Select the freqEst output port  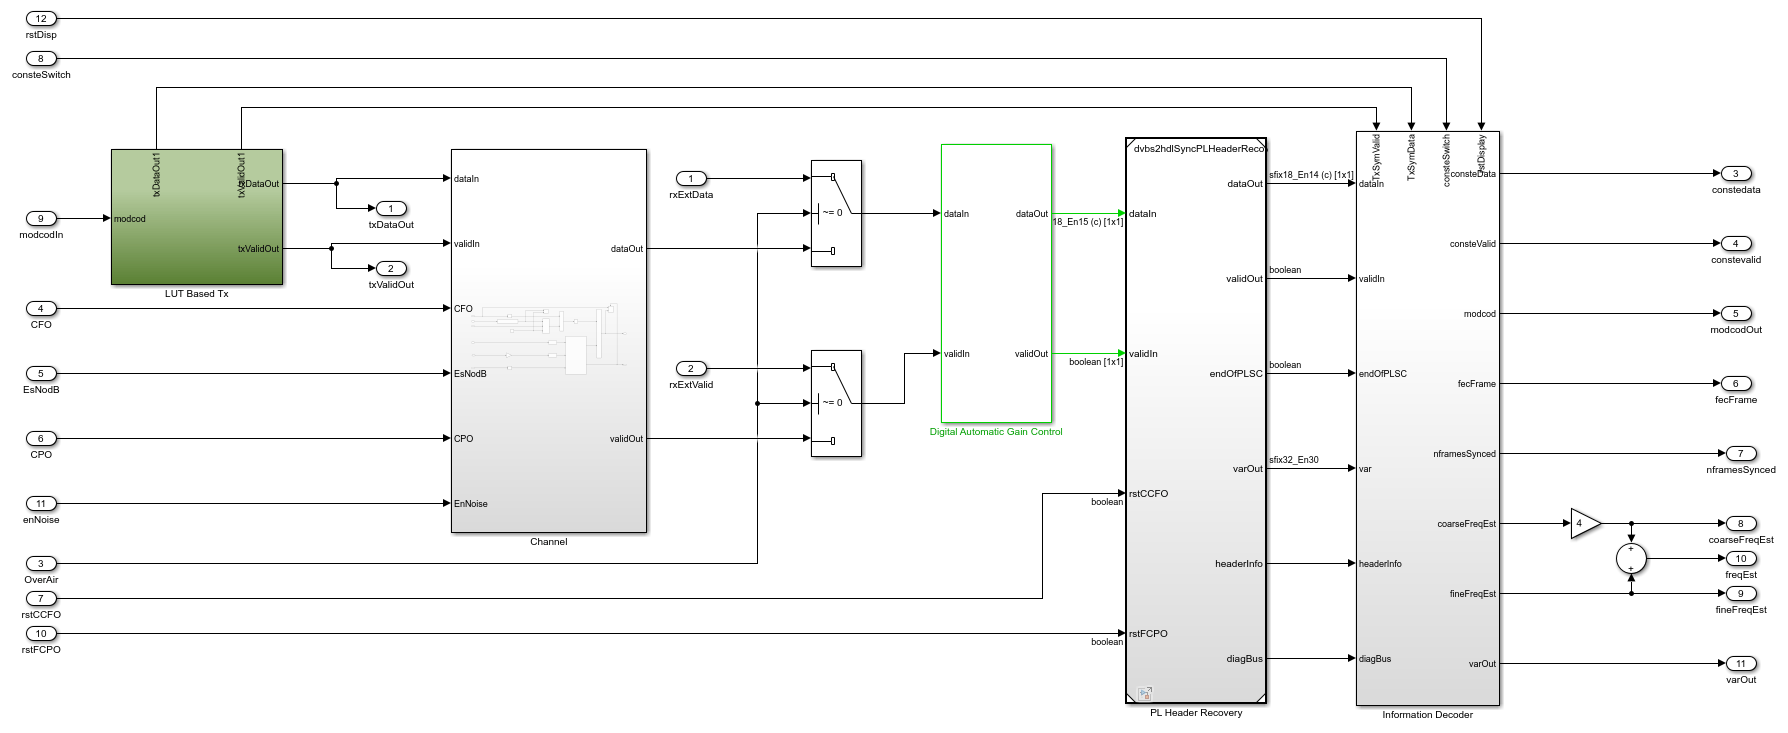tap(1740, 559)
